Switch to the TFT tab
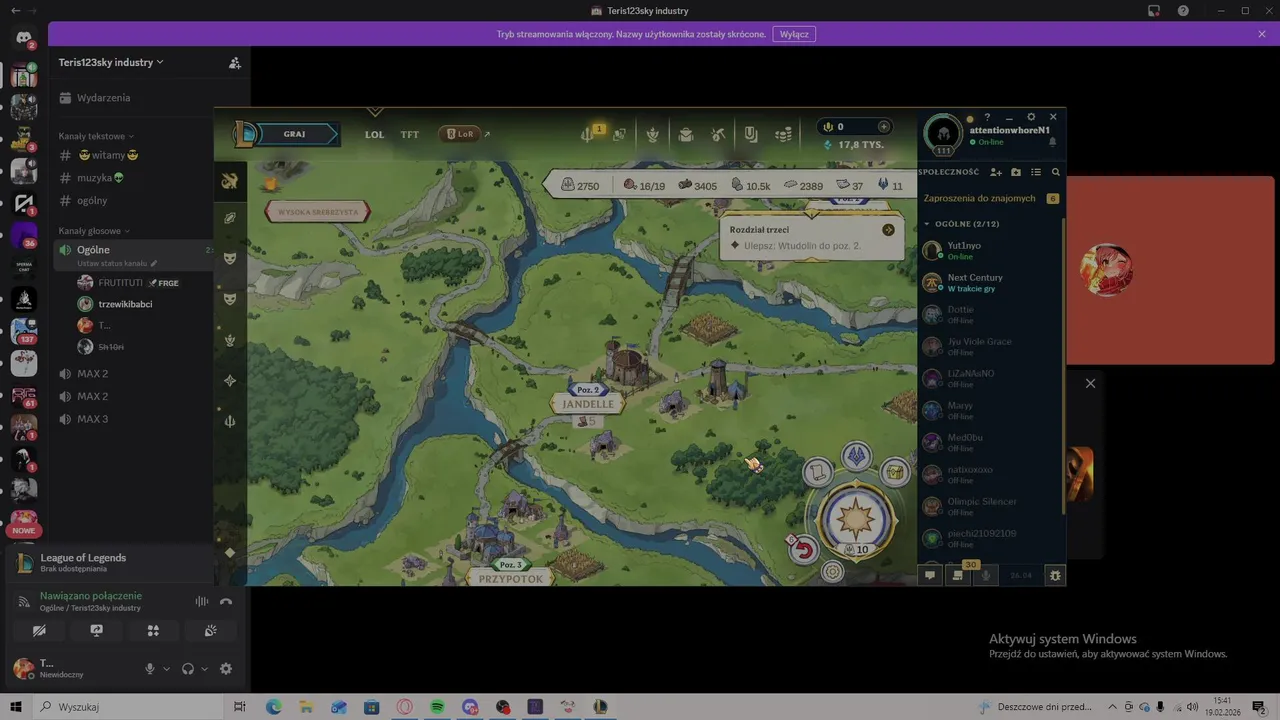 410,134
